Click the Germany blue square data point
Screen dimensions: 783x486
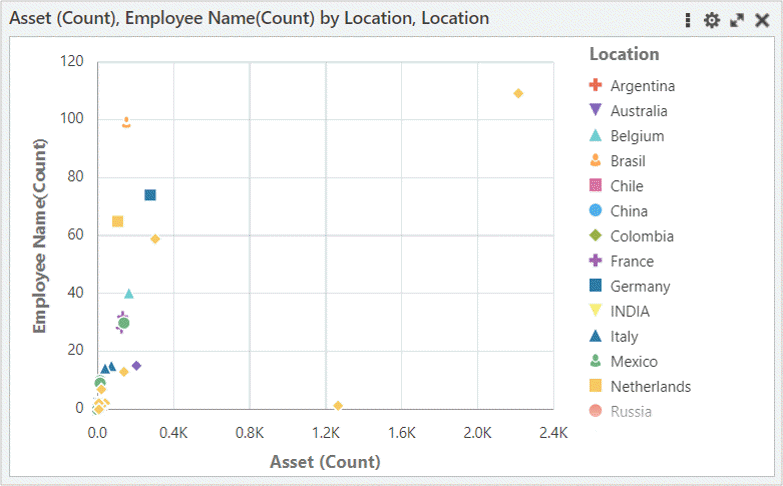pos(150,195)
